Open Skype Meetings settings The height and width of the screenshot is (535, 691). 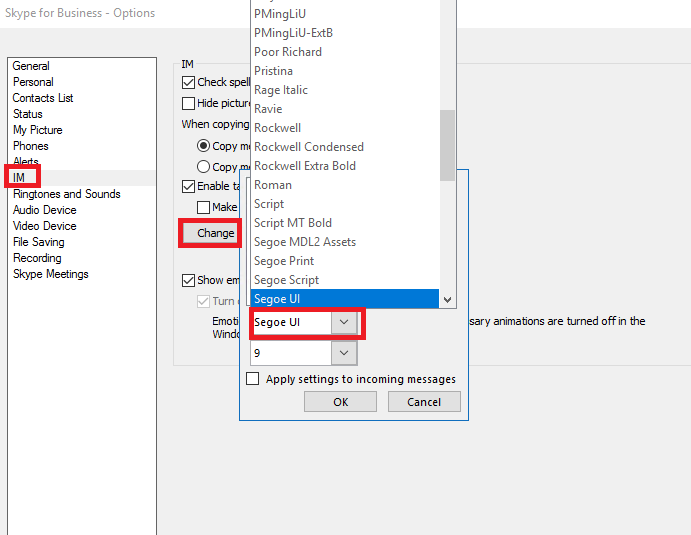[x=50, y=274]
